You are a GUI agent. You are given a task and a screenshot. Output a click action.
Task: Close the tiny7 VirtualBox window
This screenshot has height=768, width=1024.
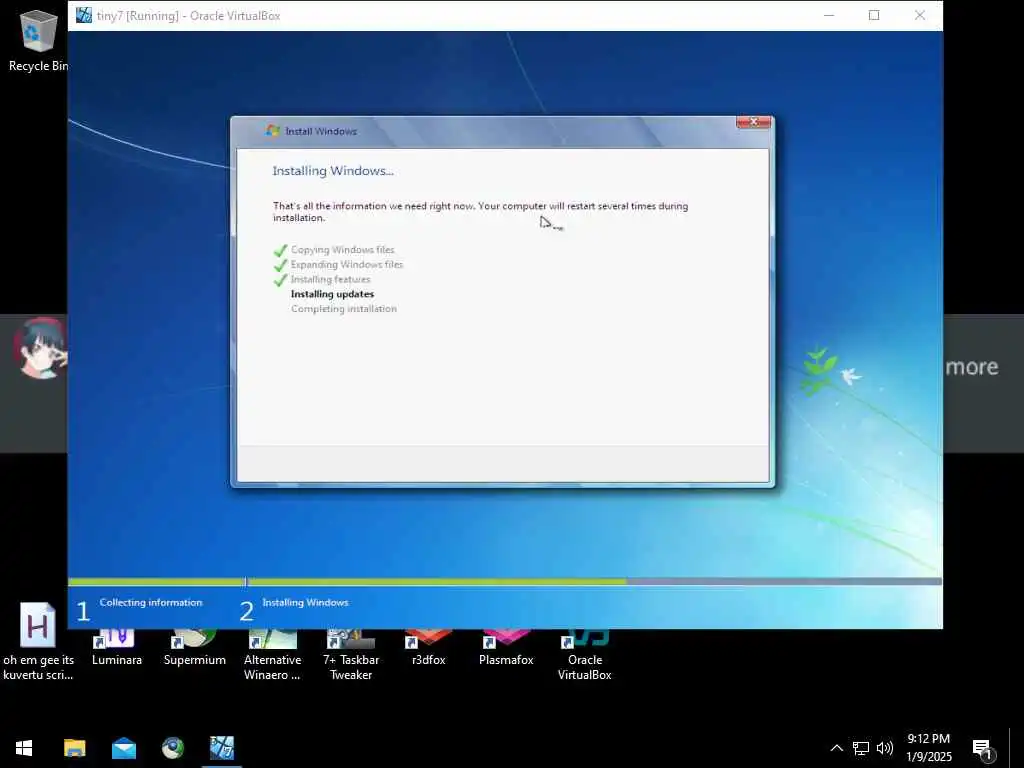920,15
